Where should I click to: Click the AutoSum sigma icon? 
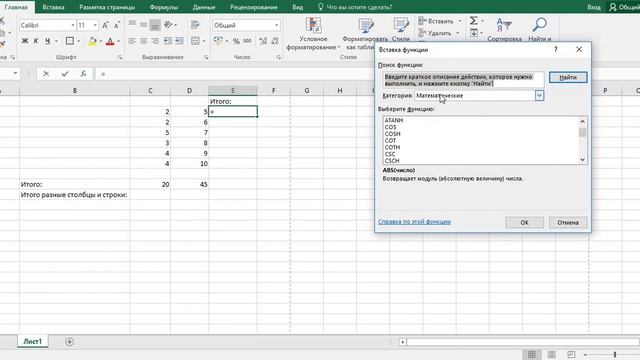[473, 20]
